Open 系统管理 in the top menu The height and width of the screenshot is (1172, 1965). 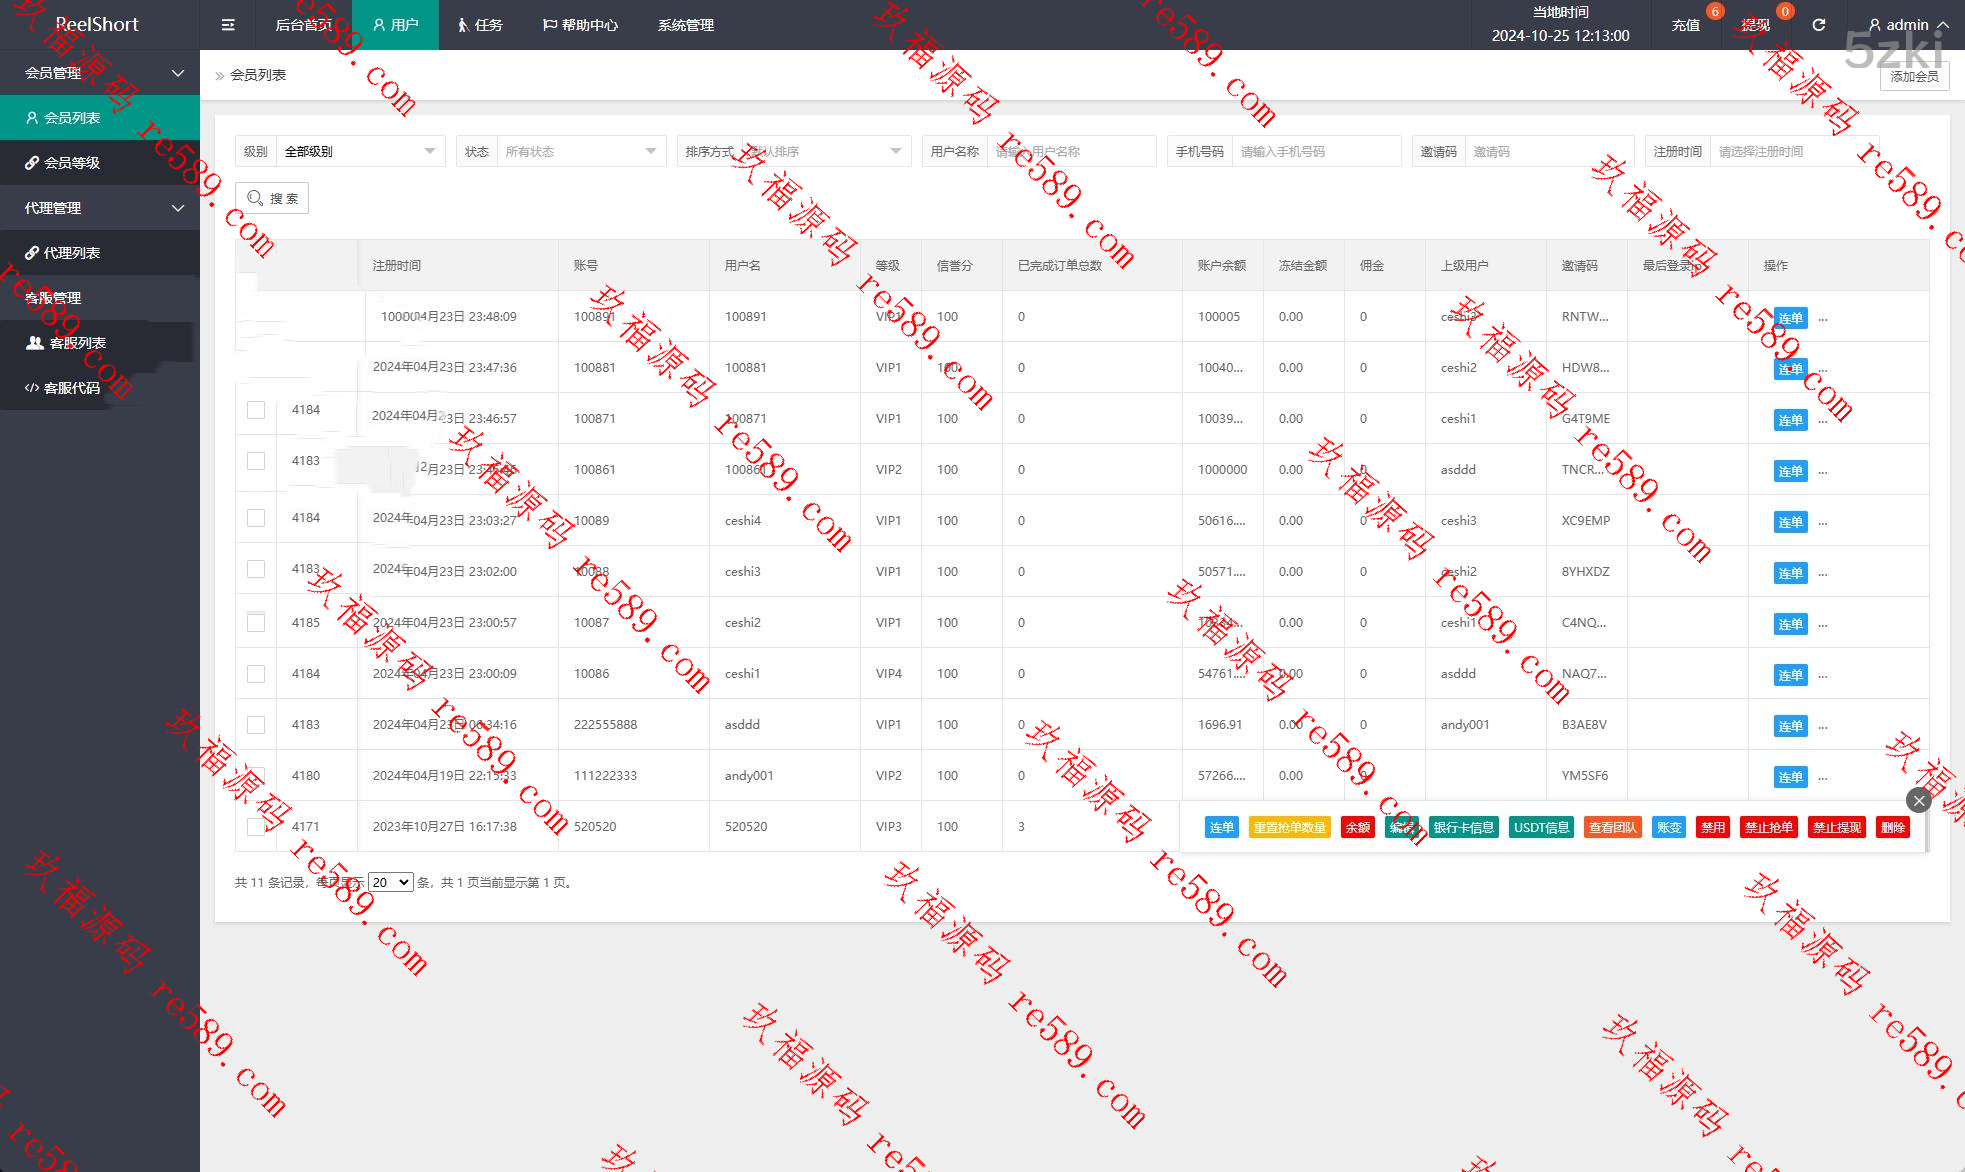pyautogui.click(x=685, y=25)
